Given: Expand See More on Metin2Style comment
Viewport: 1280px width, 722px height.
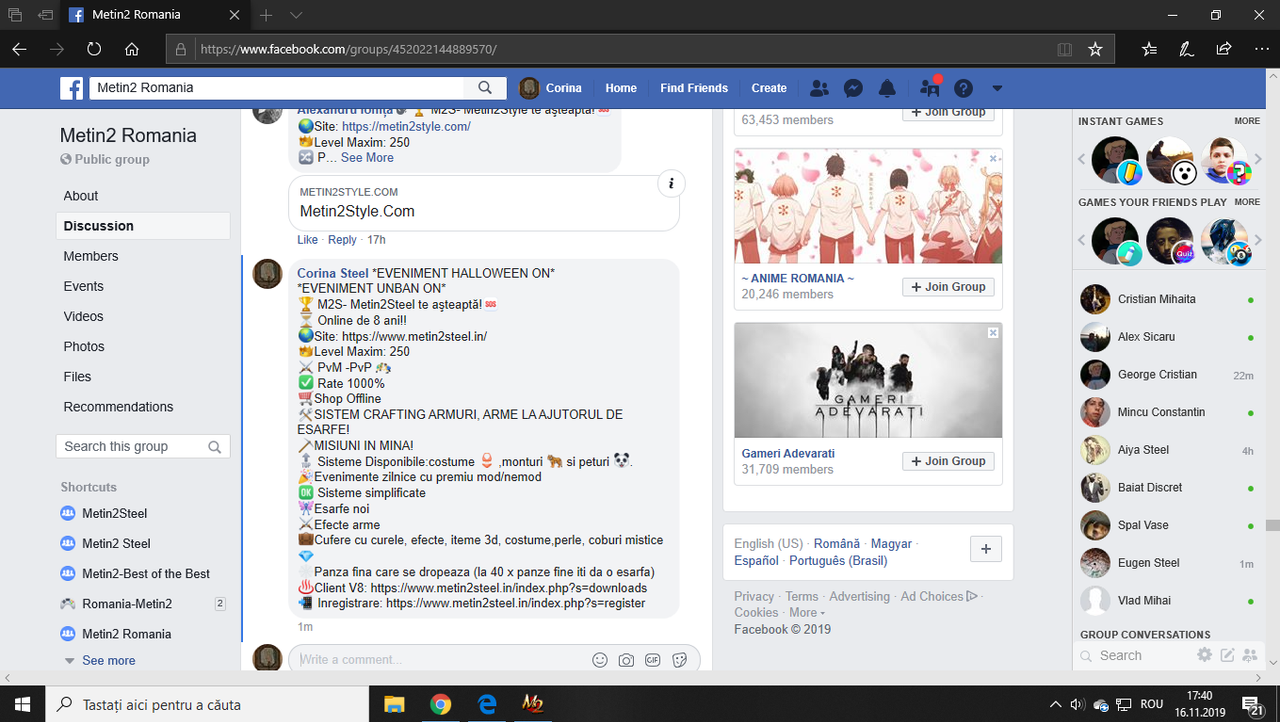Looking at the screenshot, I should (x=367, y=158).
